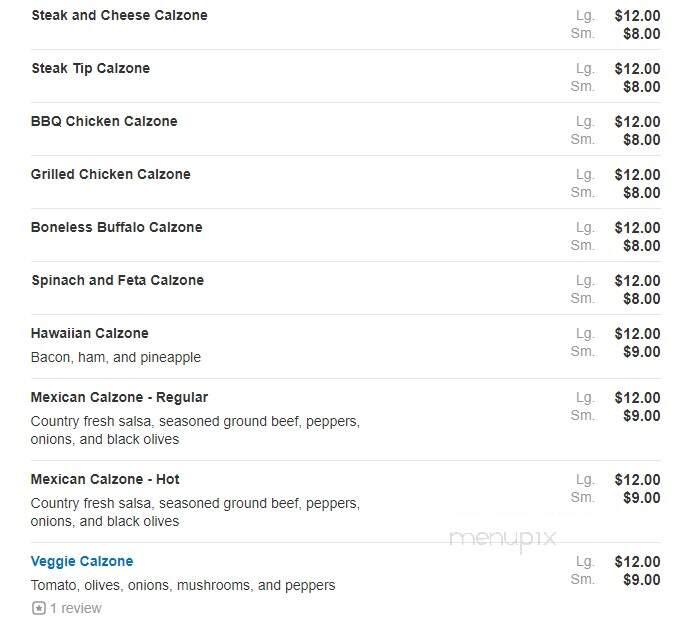Click the Tomato, olives, onions, mushrooms description

183,585
